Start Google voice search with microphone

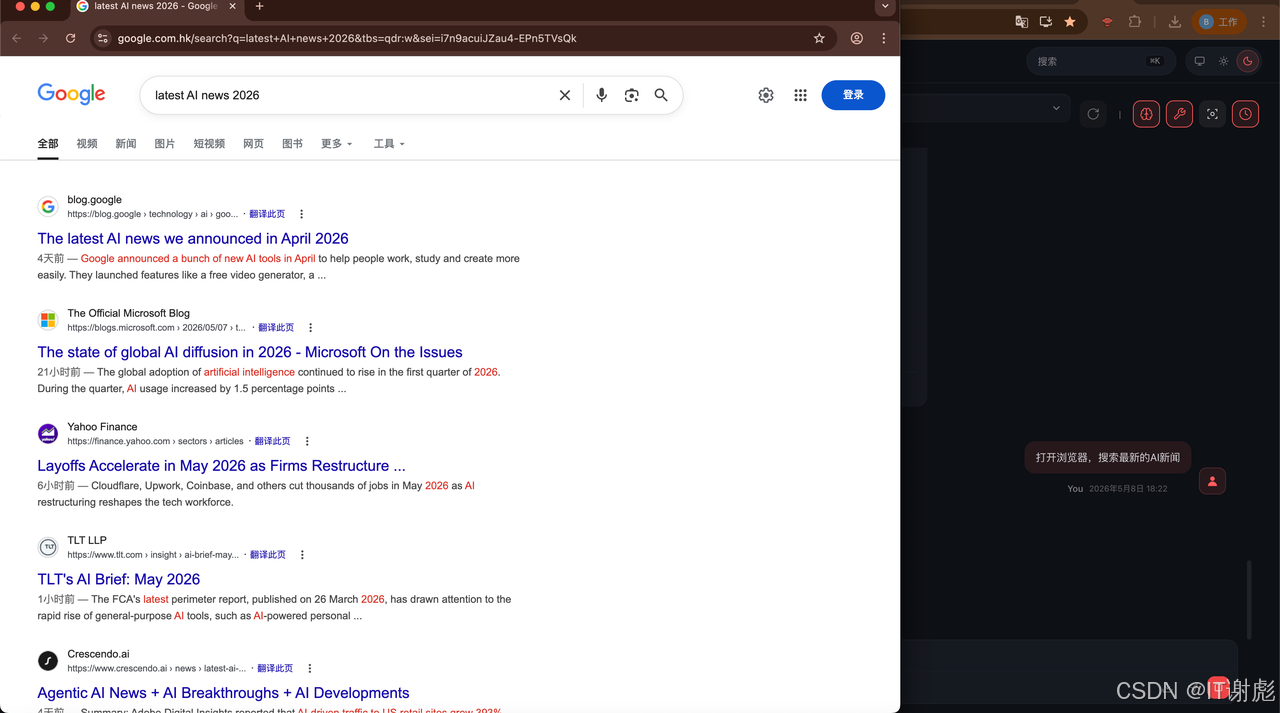point(601,95)
